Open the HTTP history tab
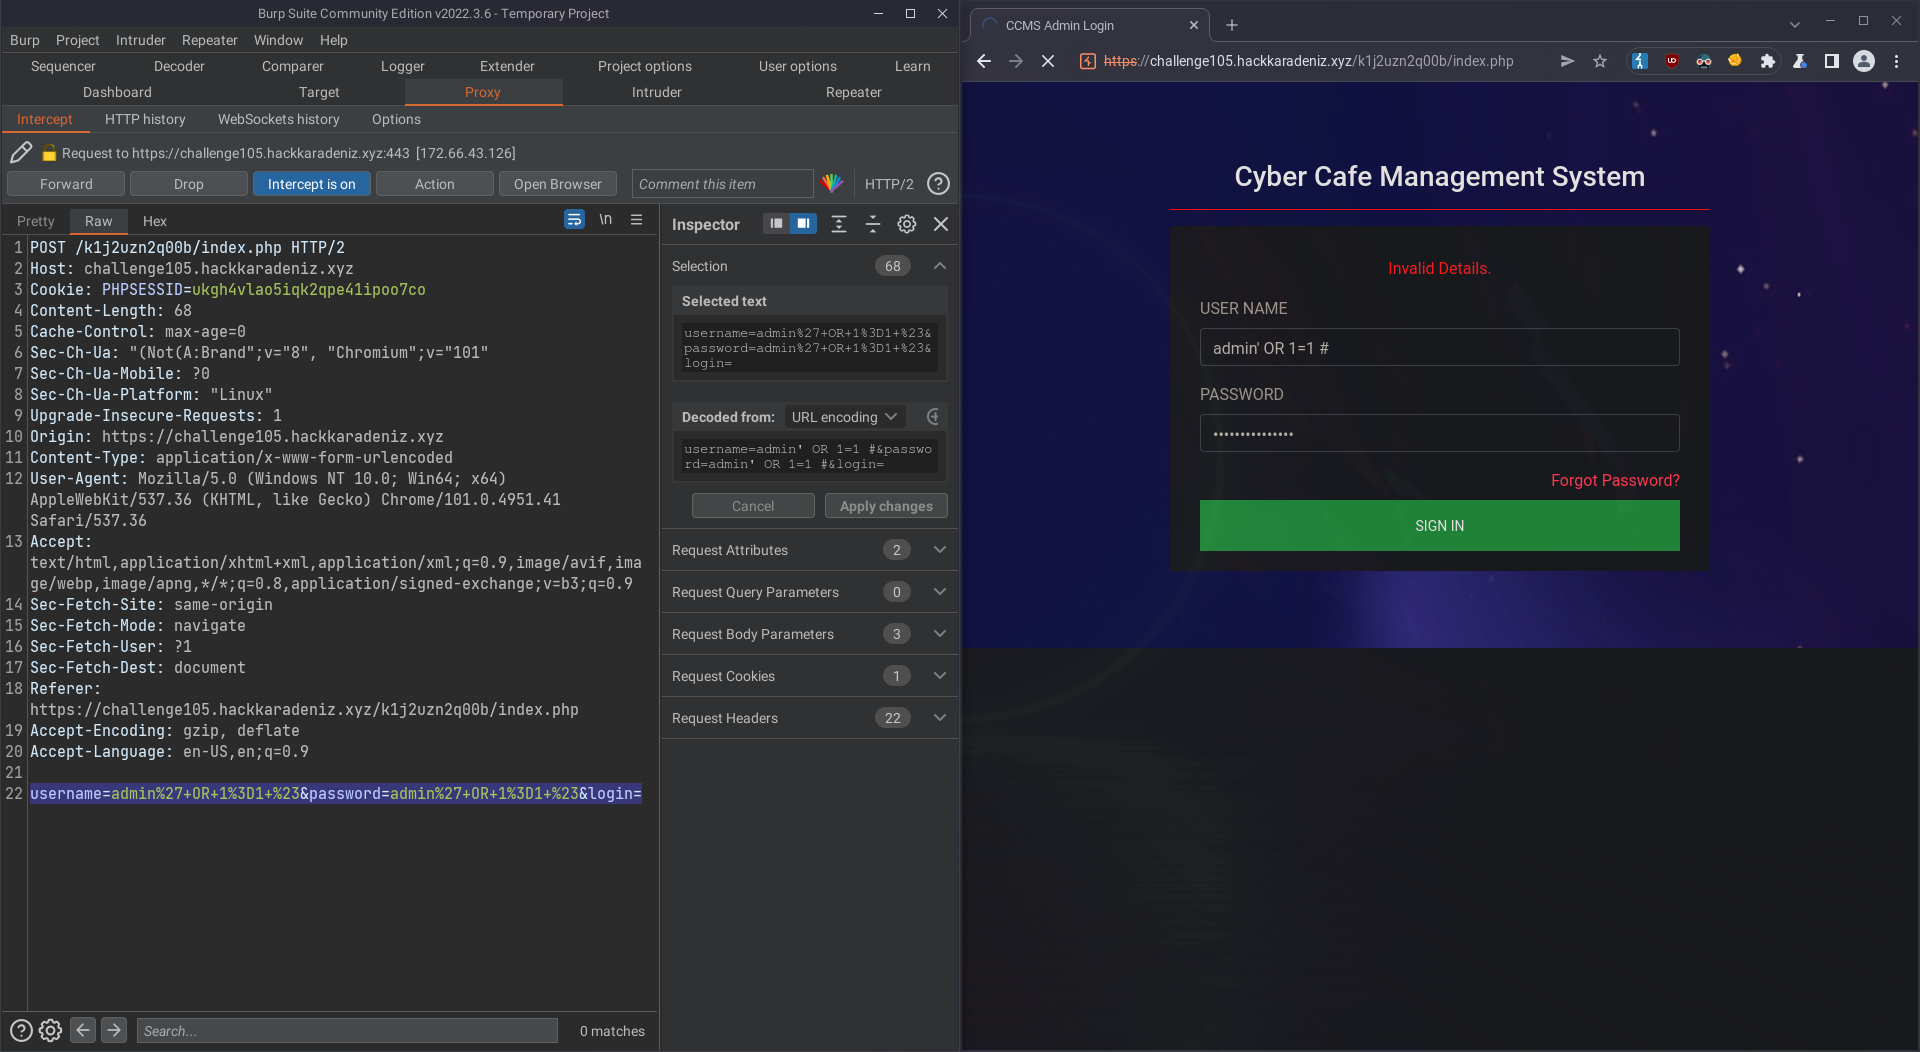1920x1052 pixels. (x=145, y=119)
